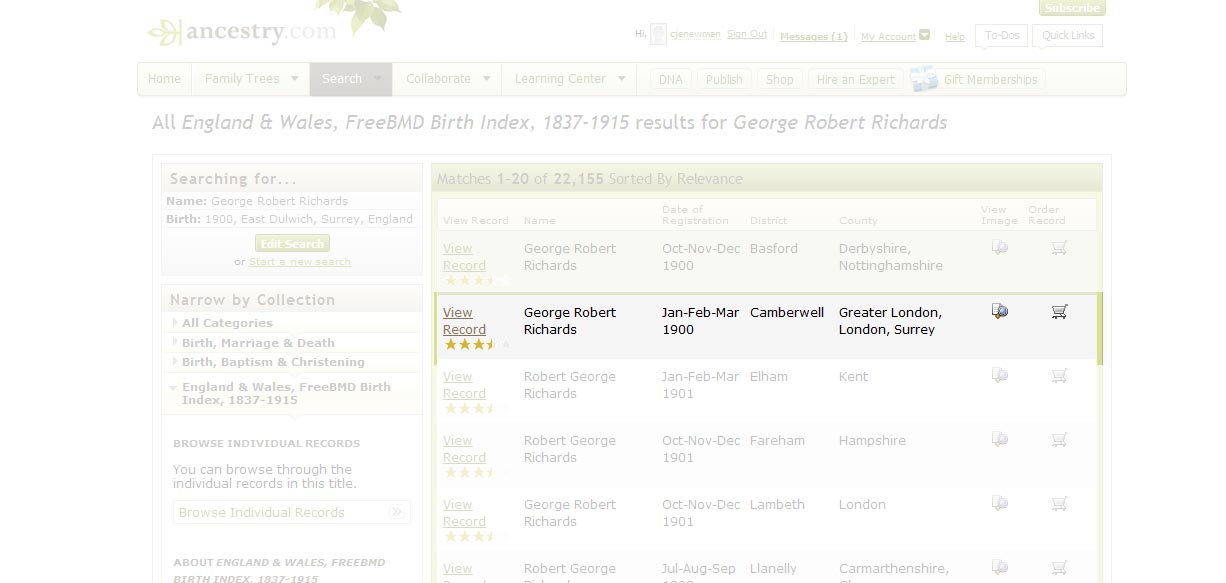This screenshot has height=583, width=1226.
Task: Open the Collaborate dropdown arrow
Action: (x=486, y=79)
